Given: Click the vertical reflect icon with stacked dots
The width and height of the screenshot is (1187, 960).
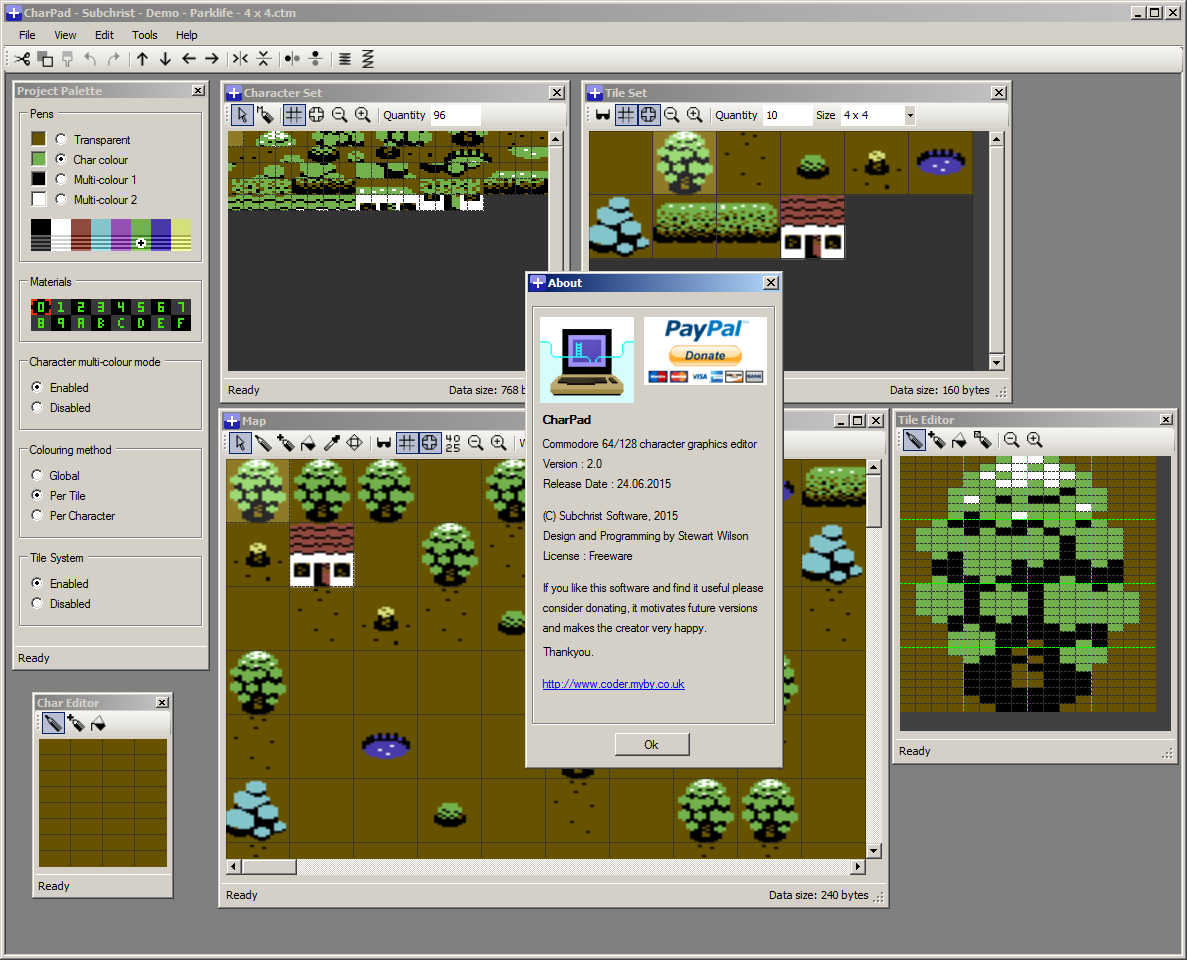Looking at the screenshot, I should point(316,59).
